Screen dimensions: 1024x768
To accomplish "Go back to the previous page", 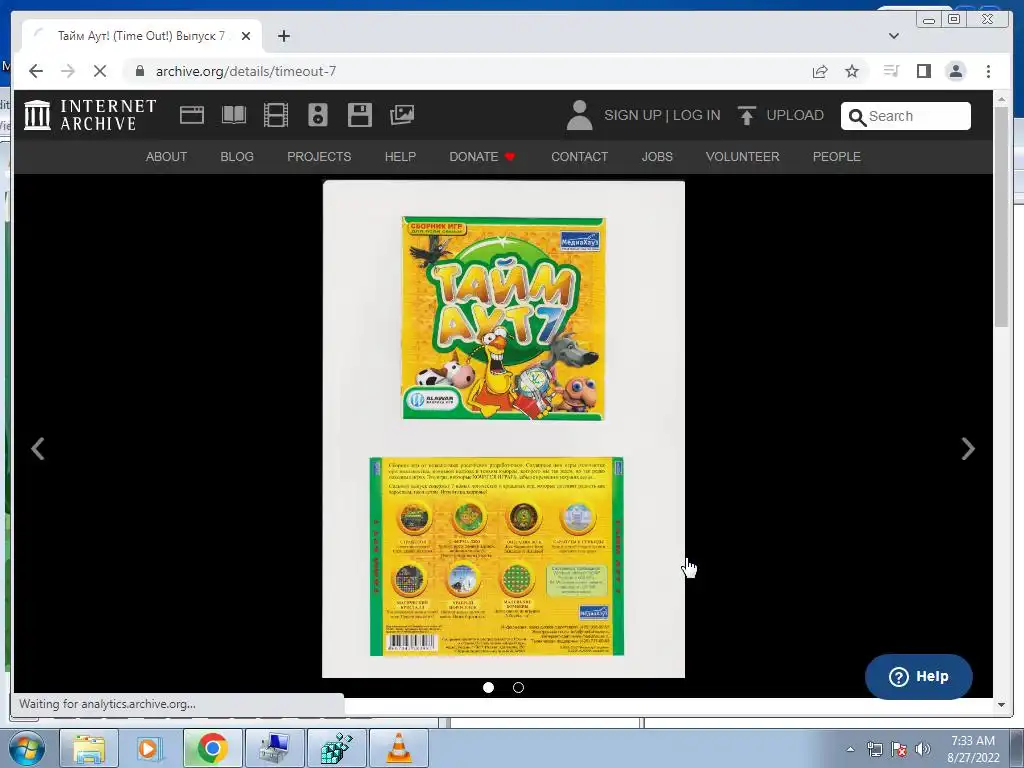I will [x=36, y=71].
